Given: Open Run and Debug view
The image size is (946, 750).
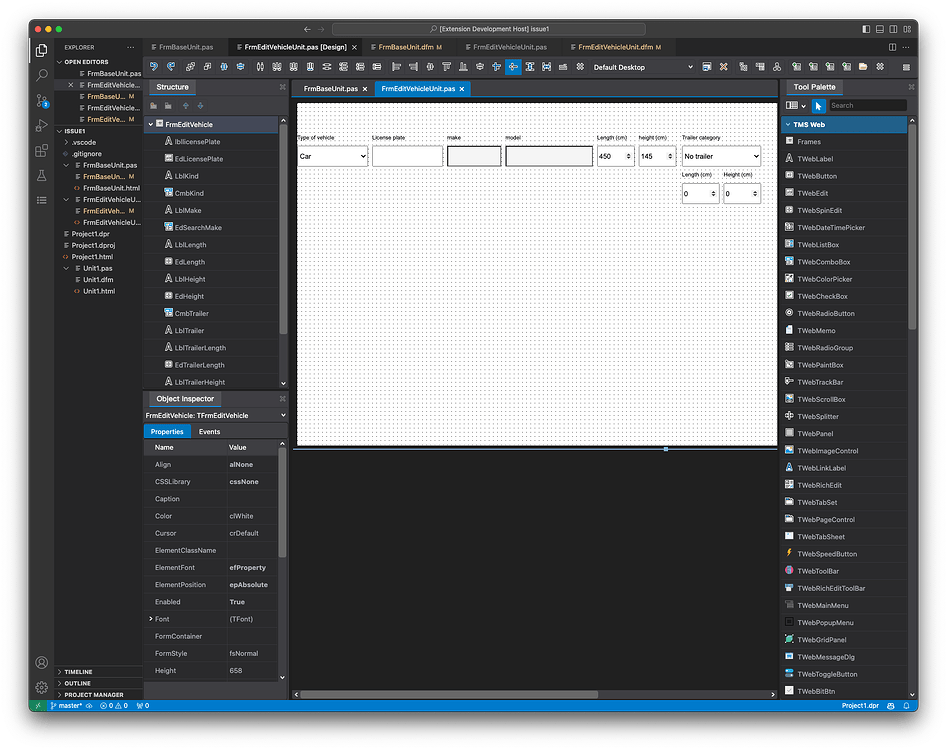Looking at the screenshot, I should pyautogui.click(x=42, y=126).
